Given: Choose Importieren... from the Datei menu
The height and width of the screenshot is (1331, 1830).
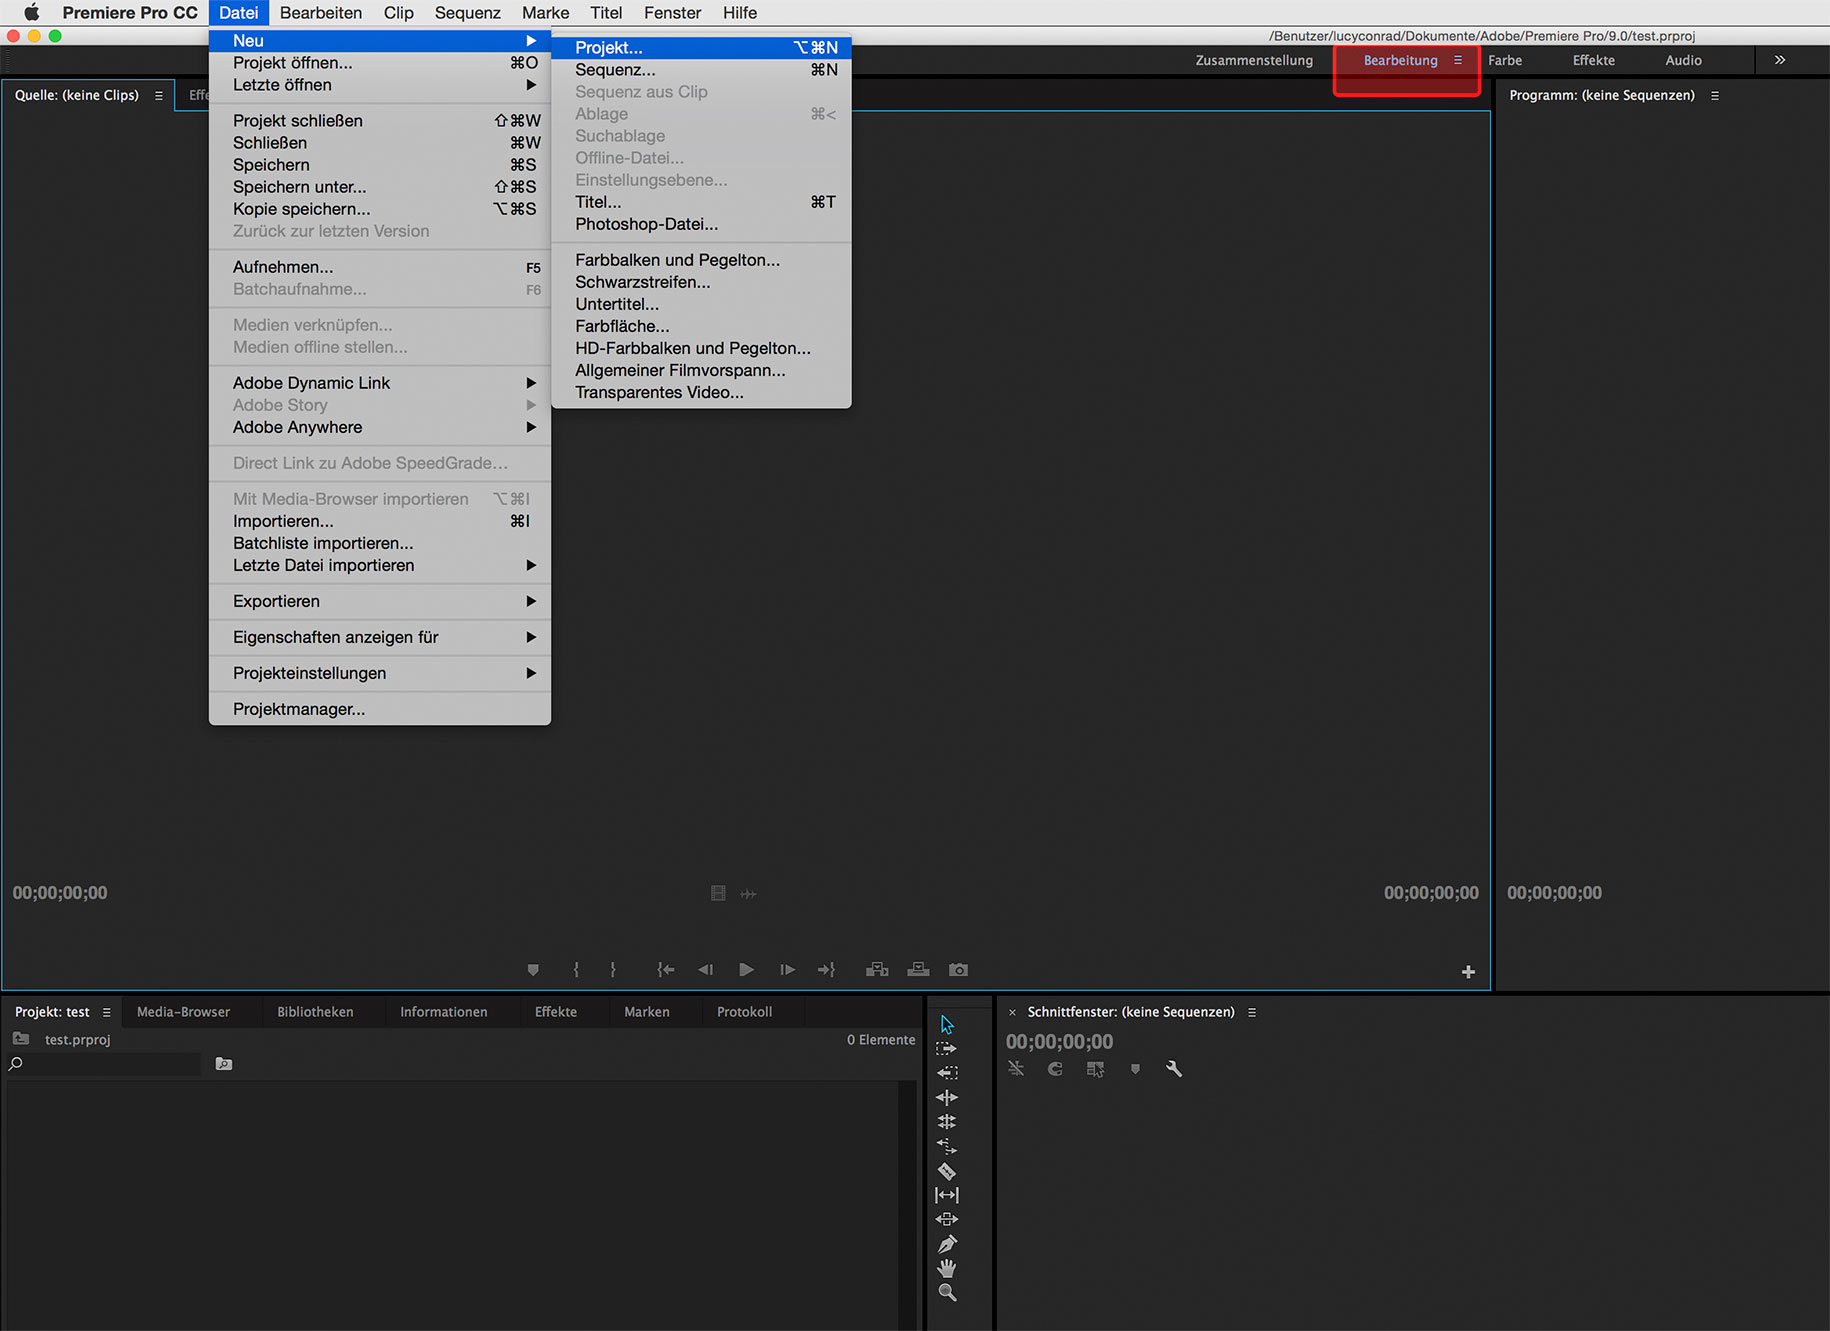Looking at the screenshot, I should point(380,521).
